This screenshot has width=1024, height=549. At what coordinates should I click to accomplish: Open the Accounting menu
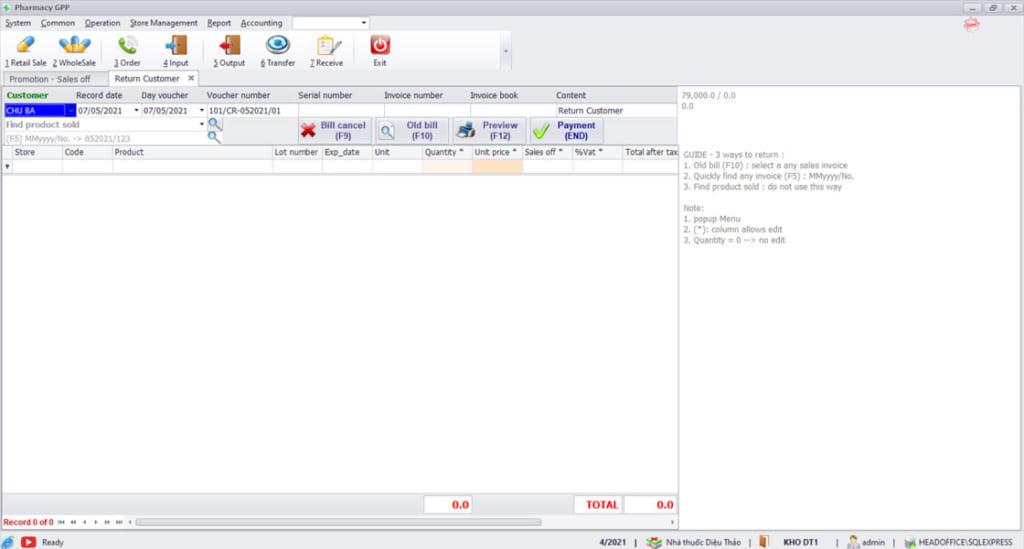261,23
